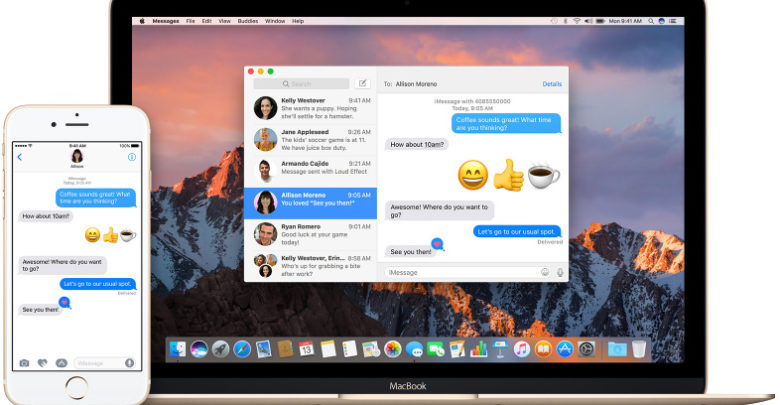Open Launchpad rocket icon in Dock

coord(220,349)
